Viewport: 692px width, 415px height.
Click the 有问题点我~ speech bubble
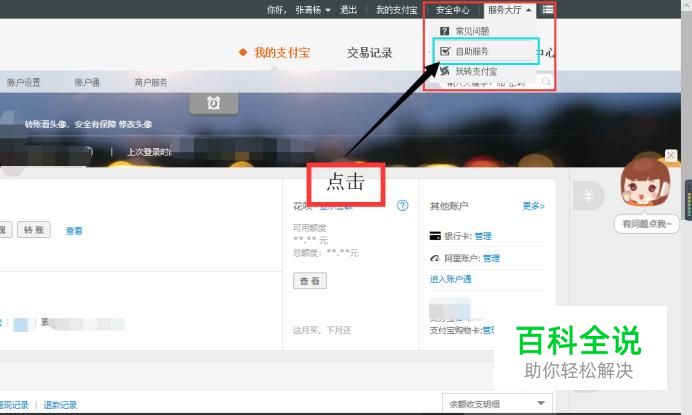coord(647,224)
